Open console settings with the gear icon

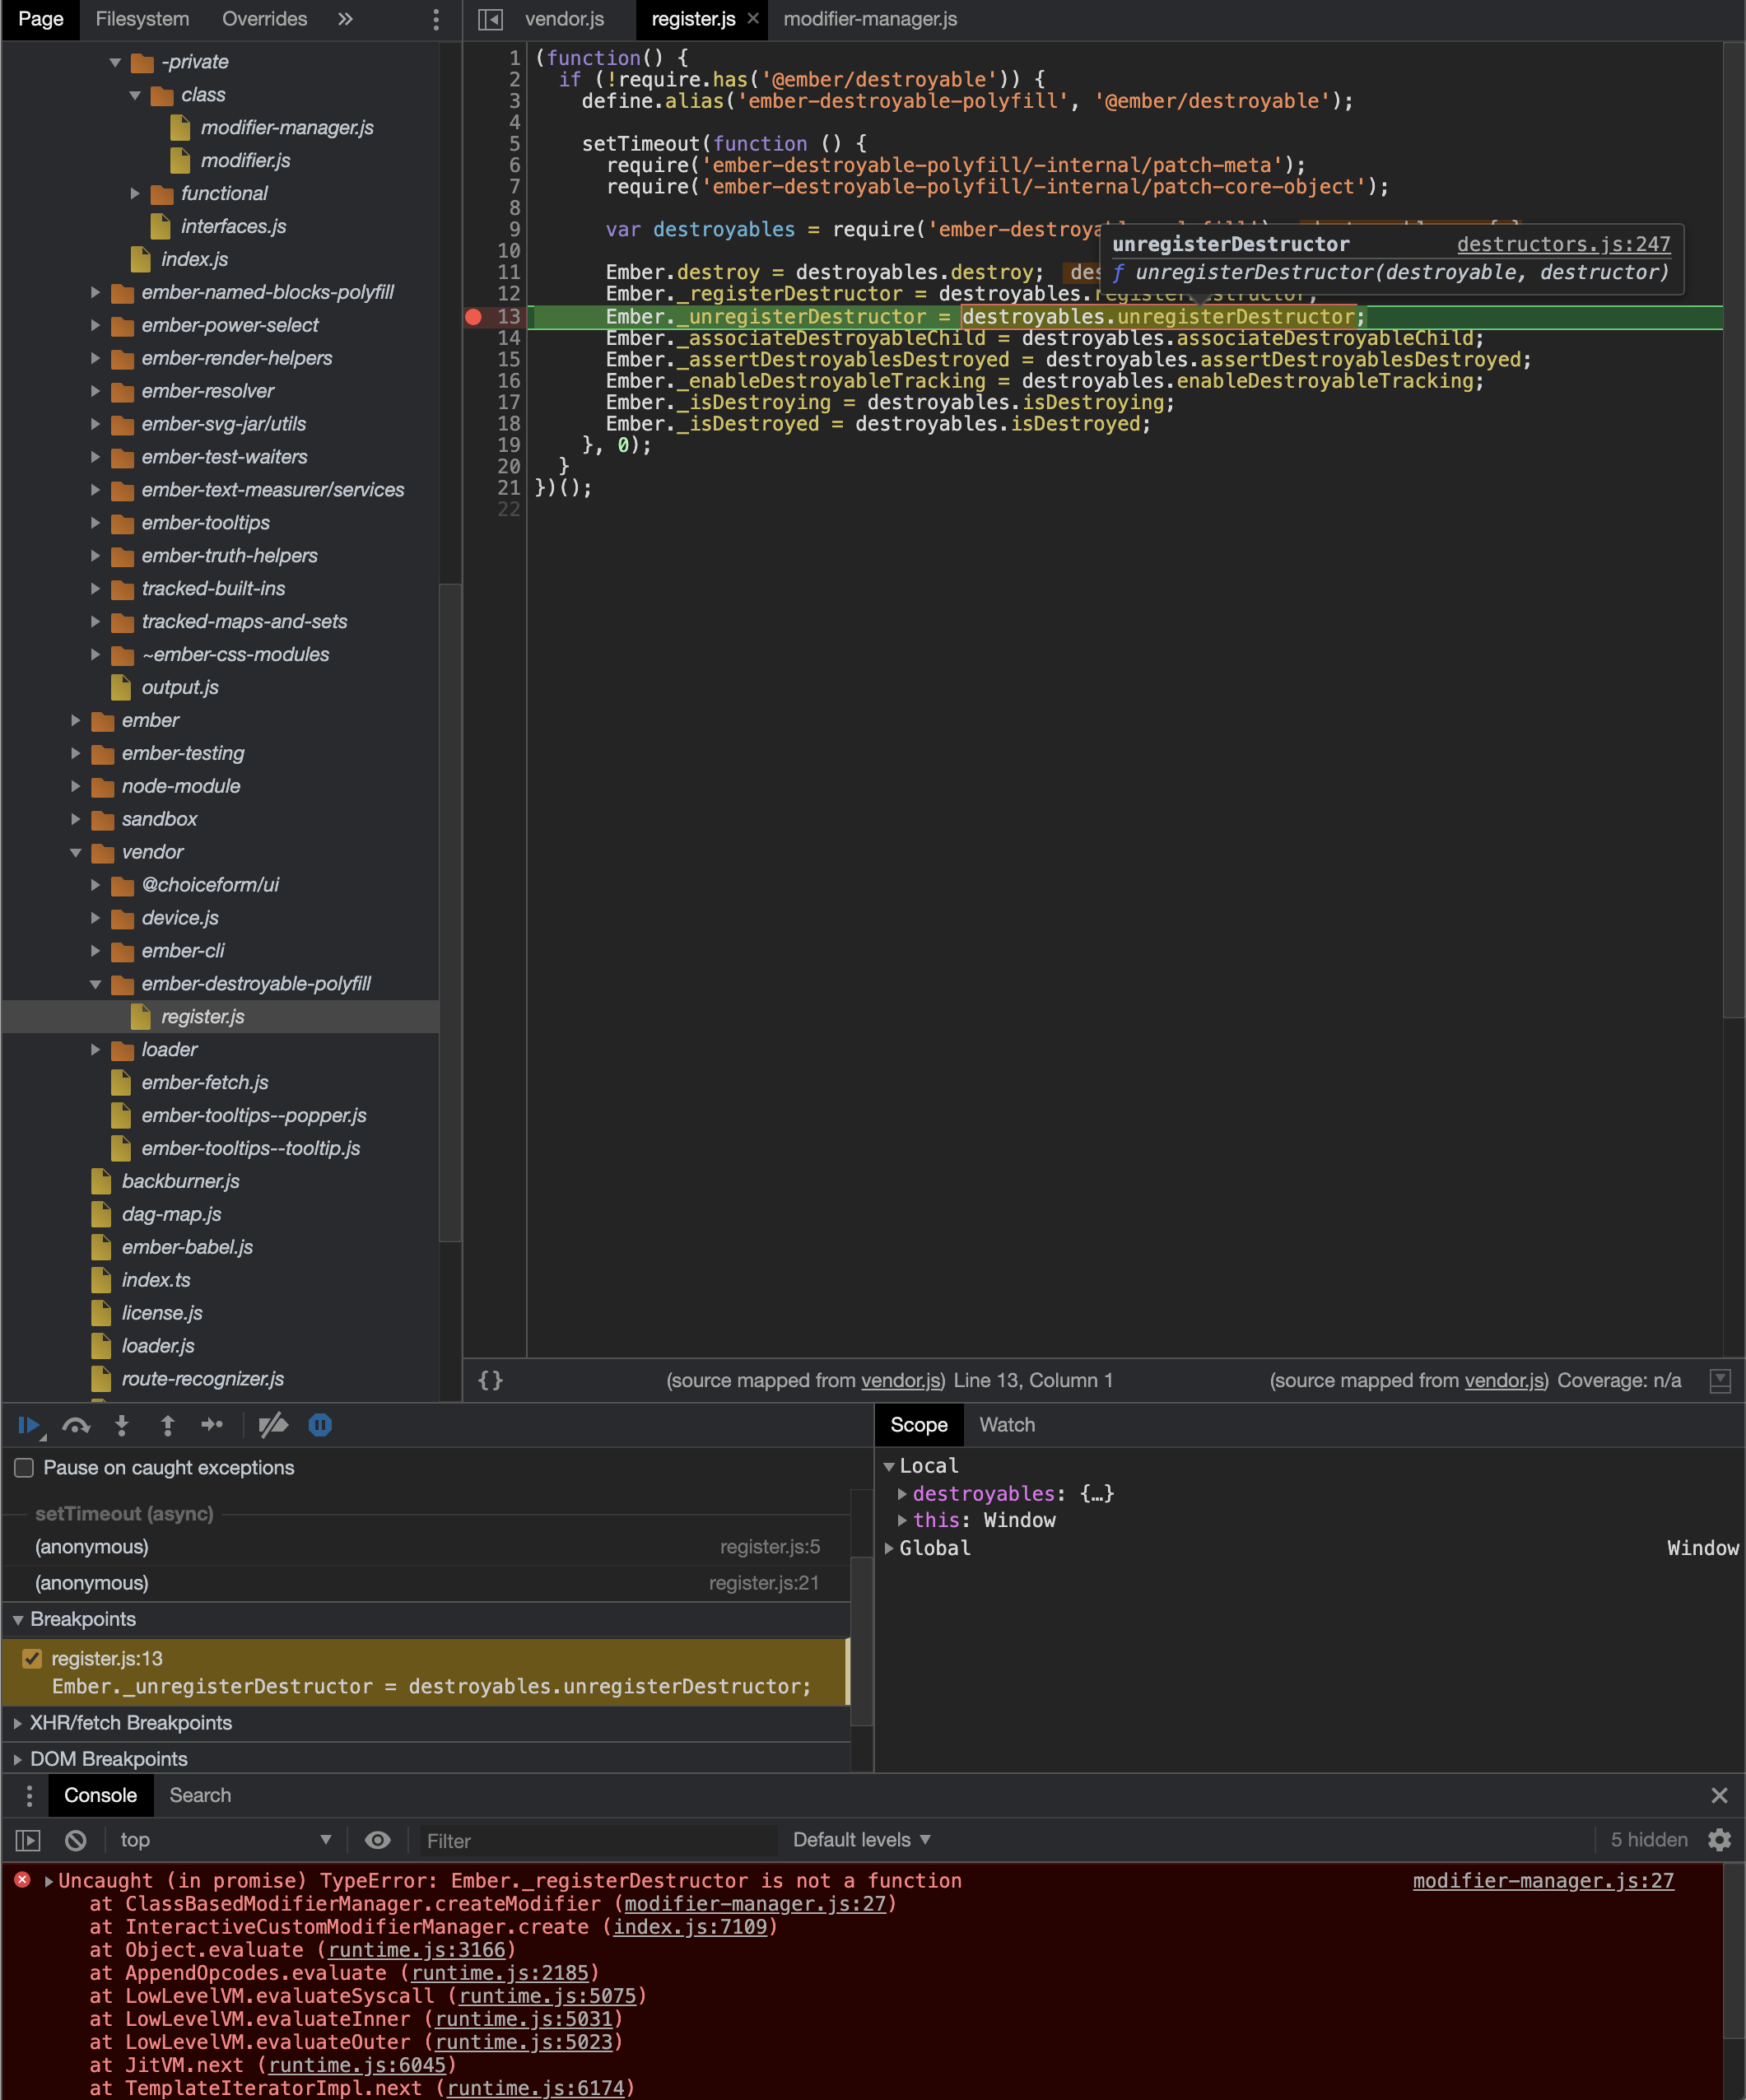(x=1720, y=1839)
